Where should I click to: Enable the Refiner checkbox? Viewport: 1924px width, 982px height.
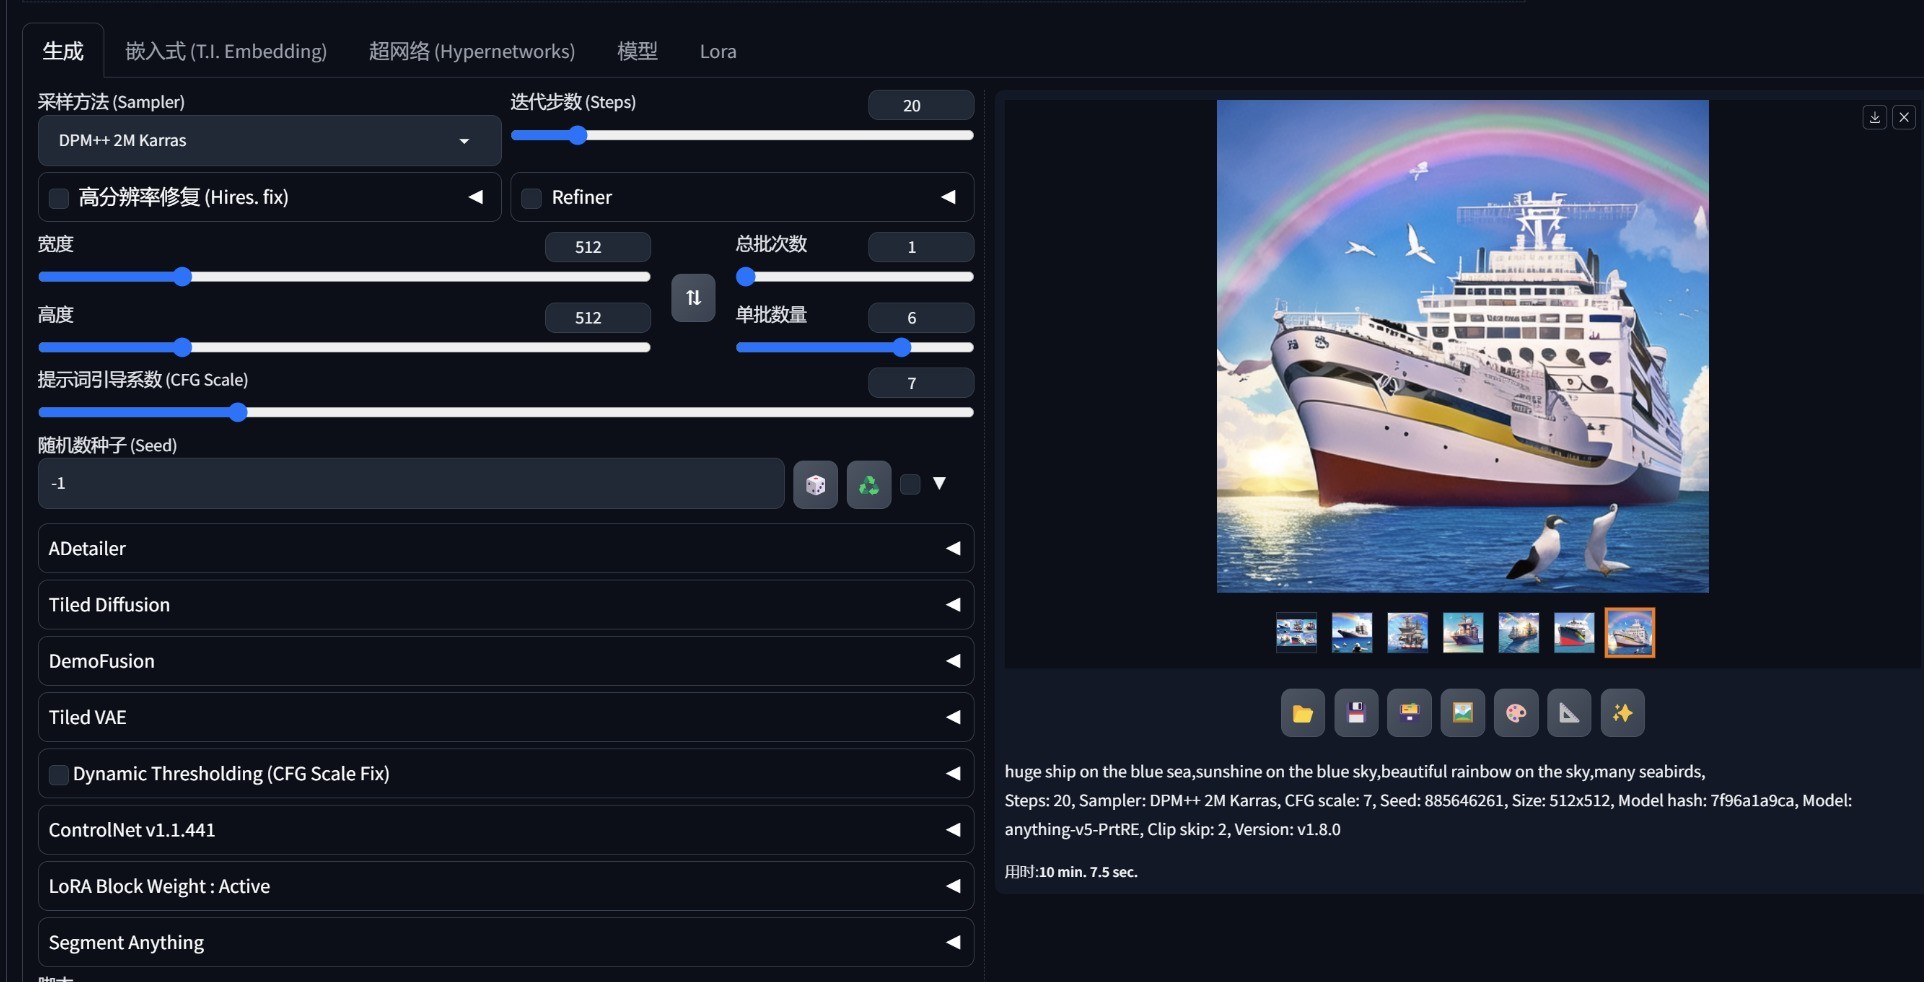tap(532, 198)
